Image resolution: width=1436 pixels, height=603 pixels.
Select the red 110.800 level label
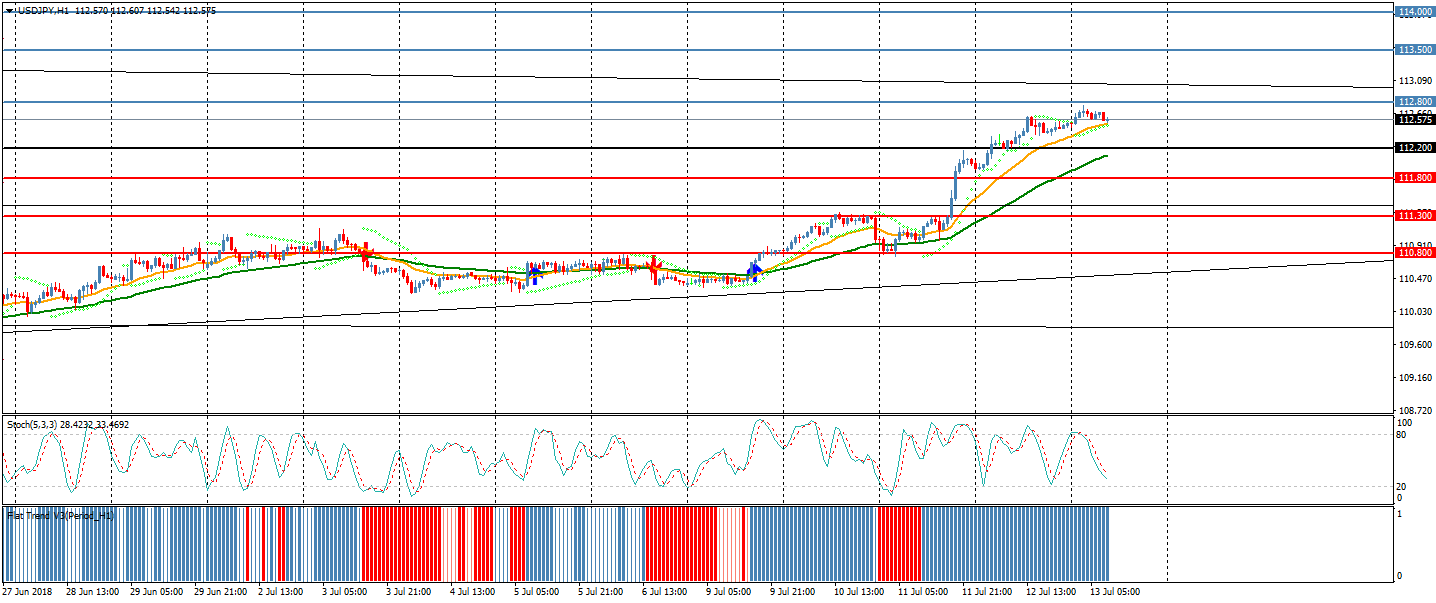(1414, 254)
